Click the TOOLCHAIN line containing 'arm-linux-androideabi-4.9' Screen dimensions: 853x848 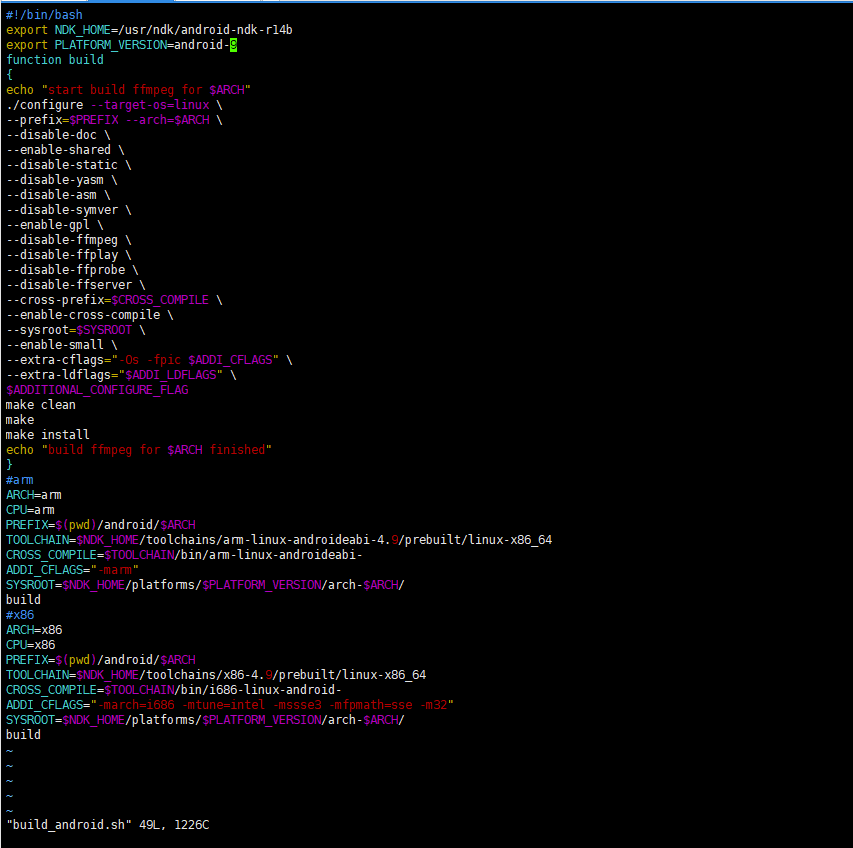pos(279,540)
